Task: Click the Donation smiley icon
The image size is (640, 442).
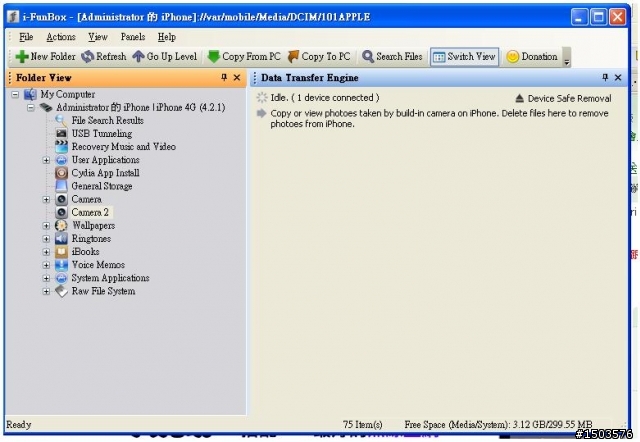Action: tap(513, 57)
